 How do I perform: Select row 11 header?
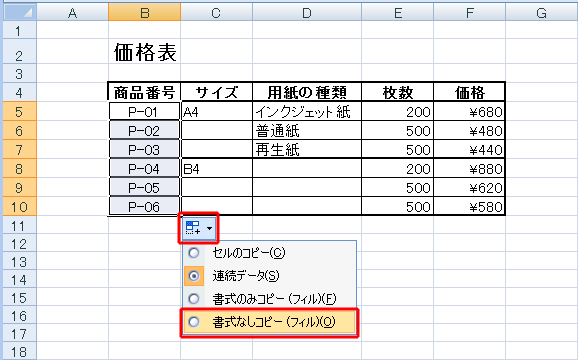[x=20, y=225]
